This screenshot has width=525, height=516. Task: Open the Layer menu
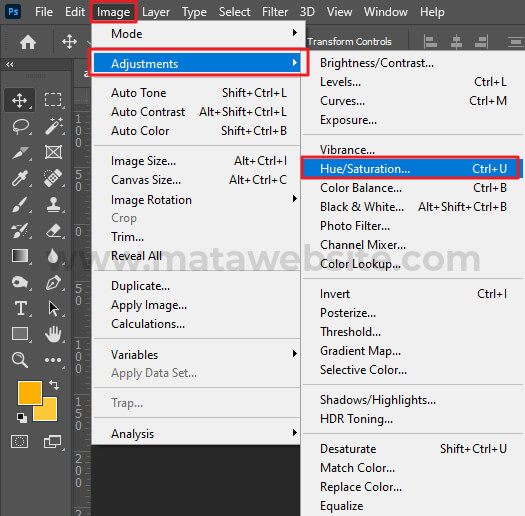point(156,12)
